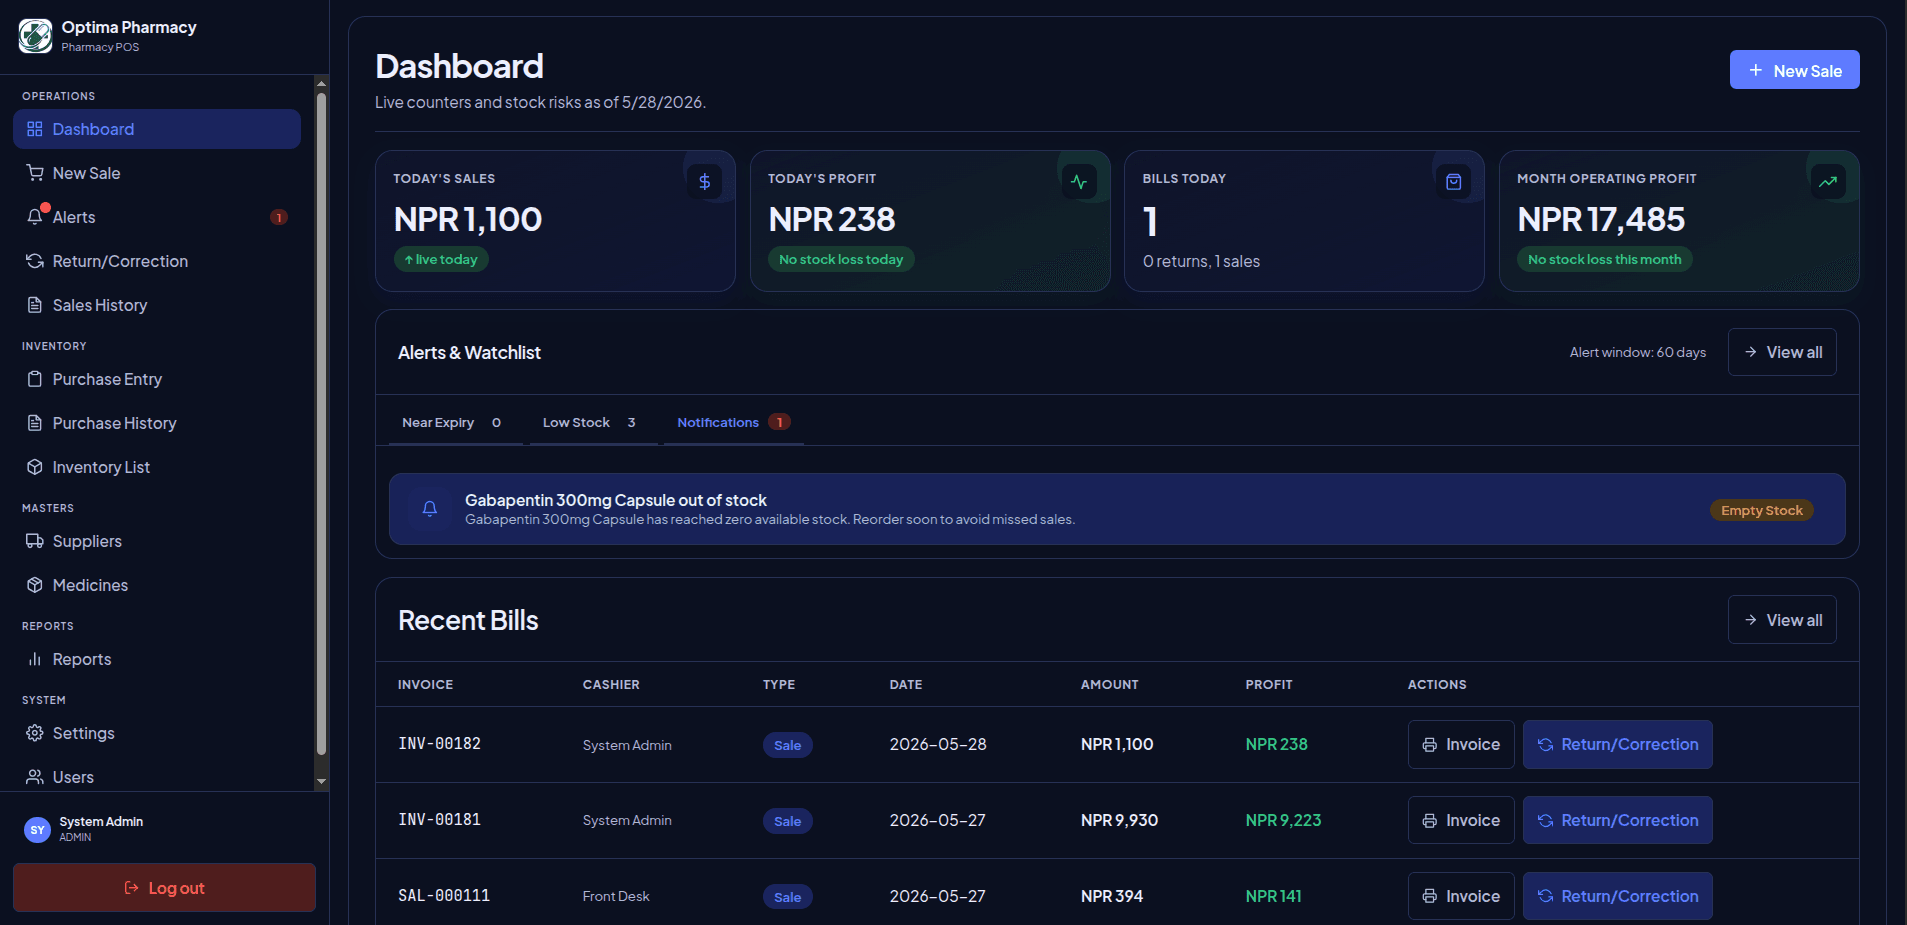Click Invoice button for SAL-000111
The height and width of the screenshot is (925, 1907).
click(1461, 896)
